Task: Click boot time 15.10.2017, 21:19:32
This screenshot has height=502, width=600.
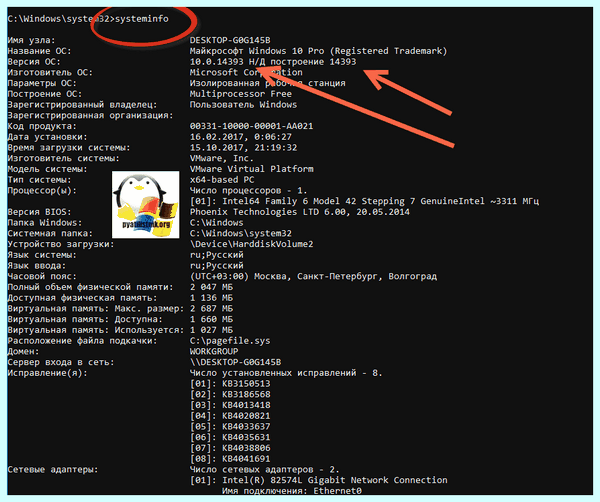Action: click(243, 147)
